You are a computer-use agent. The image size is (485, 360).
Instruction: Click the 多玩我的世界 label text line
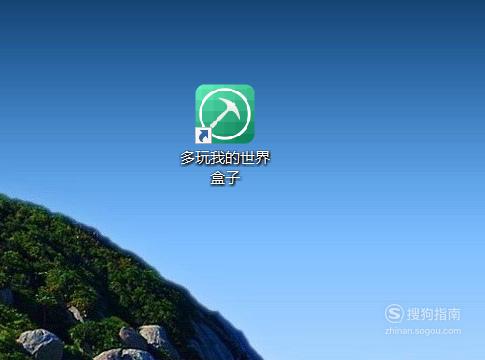(225, 158)
